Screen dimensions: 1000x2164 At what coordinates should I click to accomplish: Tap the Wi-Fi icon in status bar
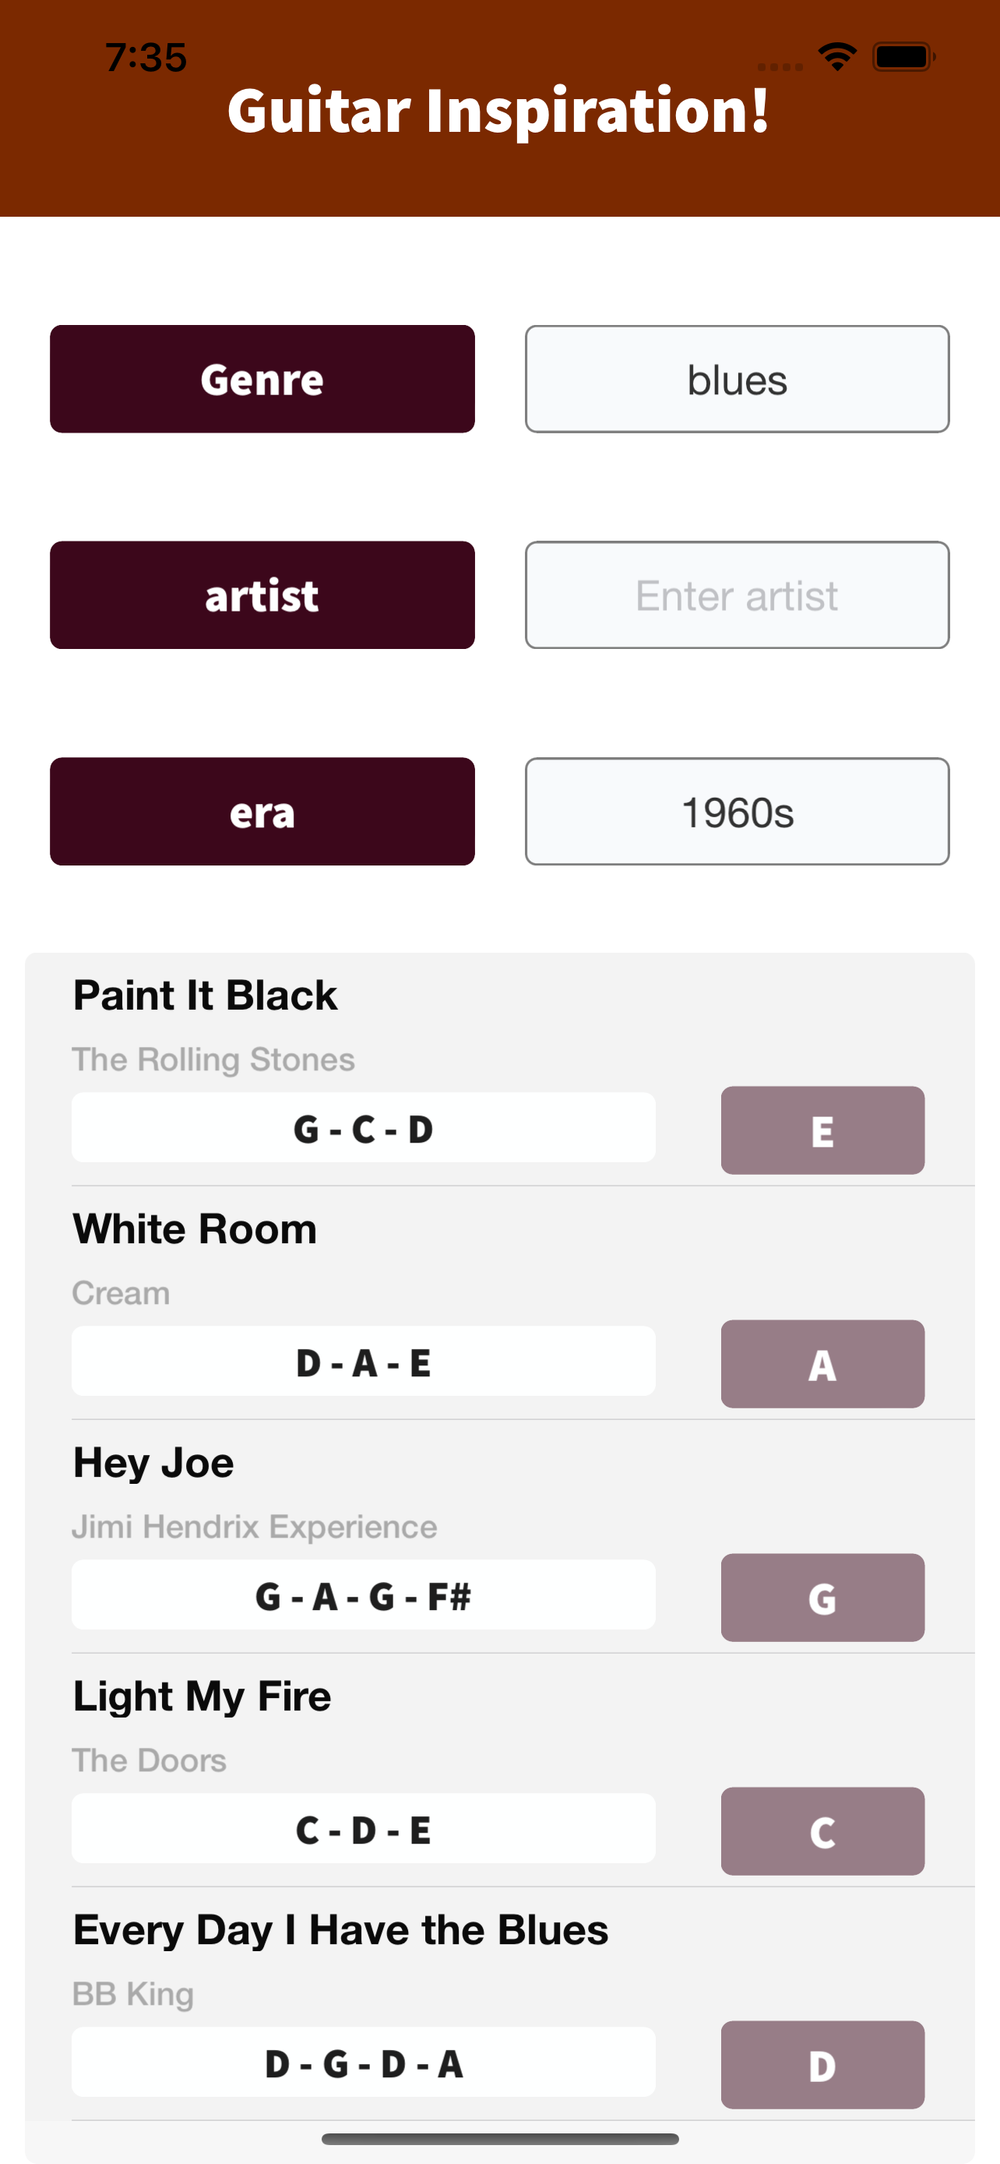(837, 57)
